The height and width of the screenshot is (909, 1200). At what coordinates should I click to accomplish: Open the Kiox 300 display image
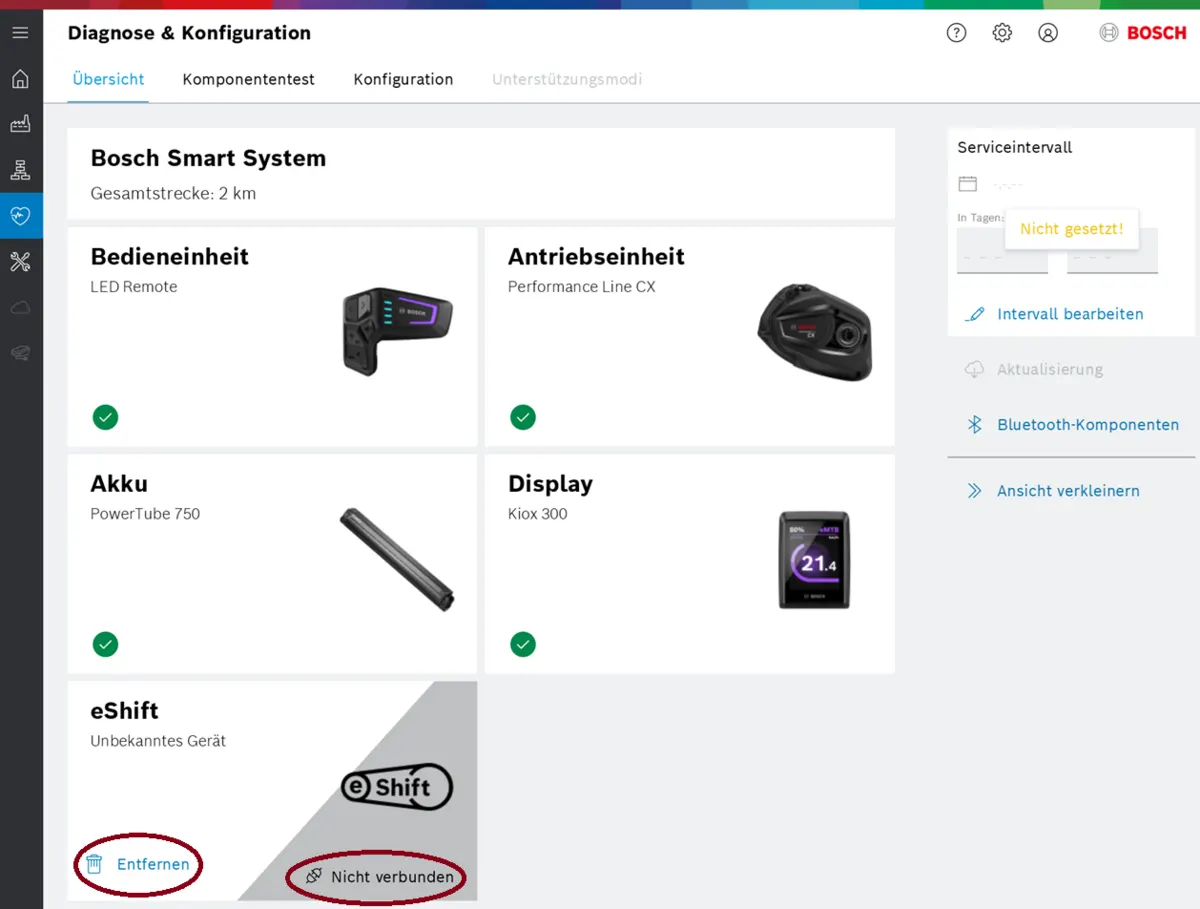(815, 559)
